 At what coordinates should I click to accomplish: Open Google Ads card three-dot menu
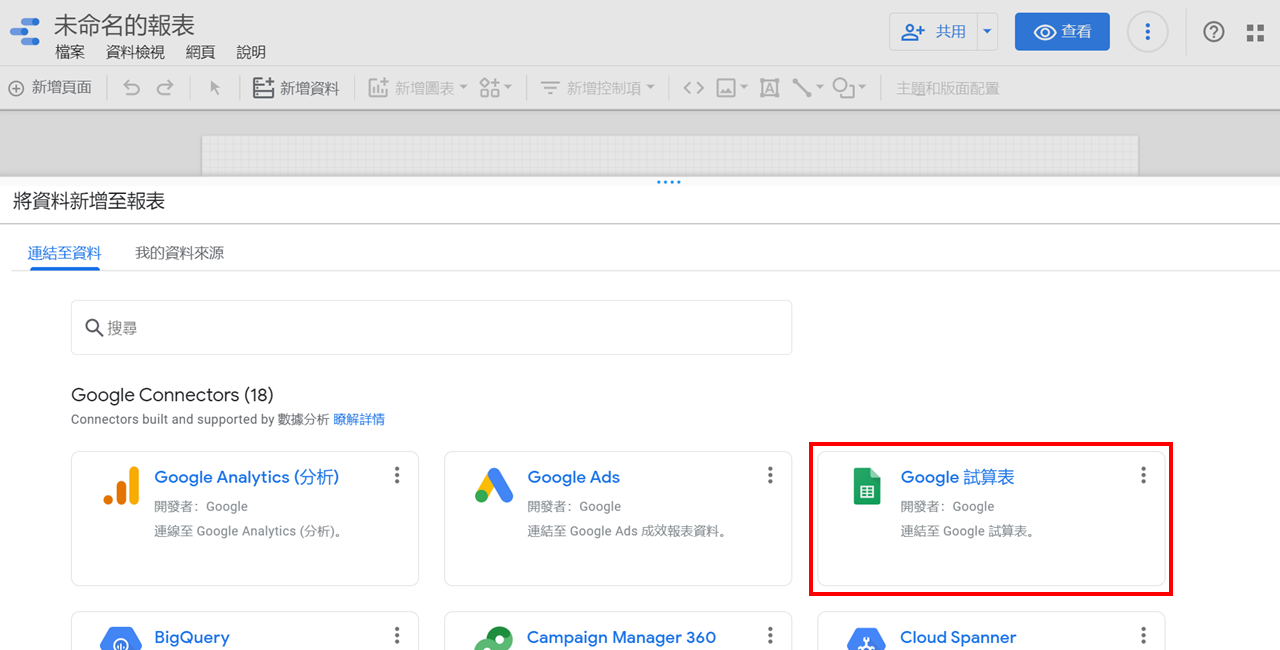[770, 475]
